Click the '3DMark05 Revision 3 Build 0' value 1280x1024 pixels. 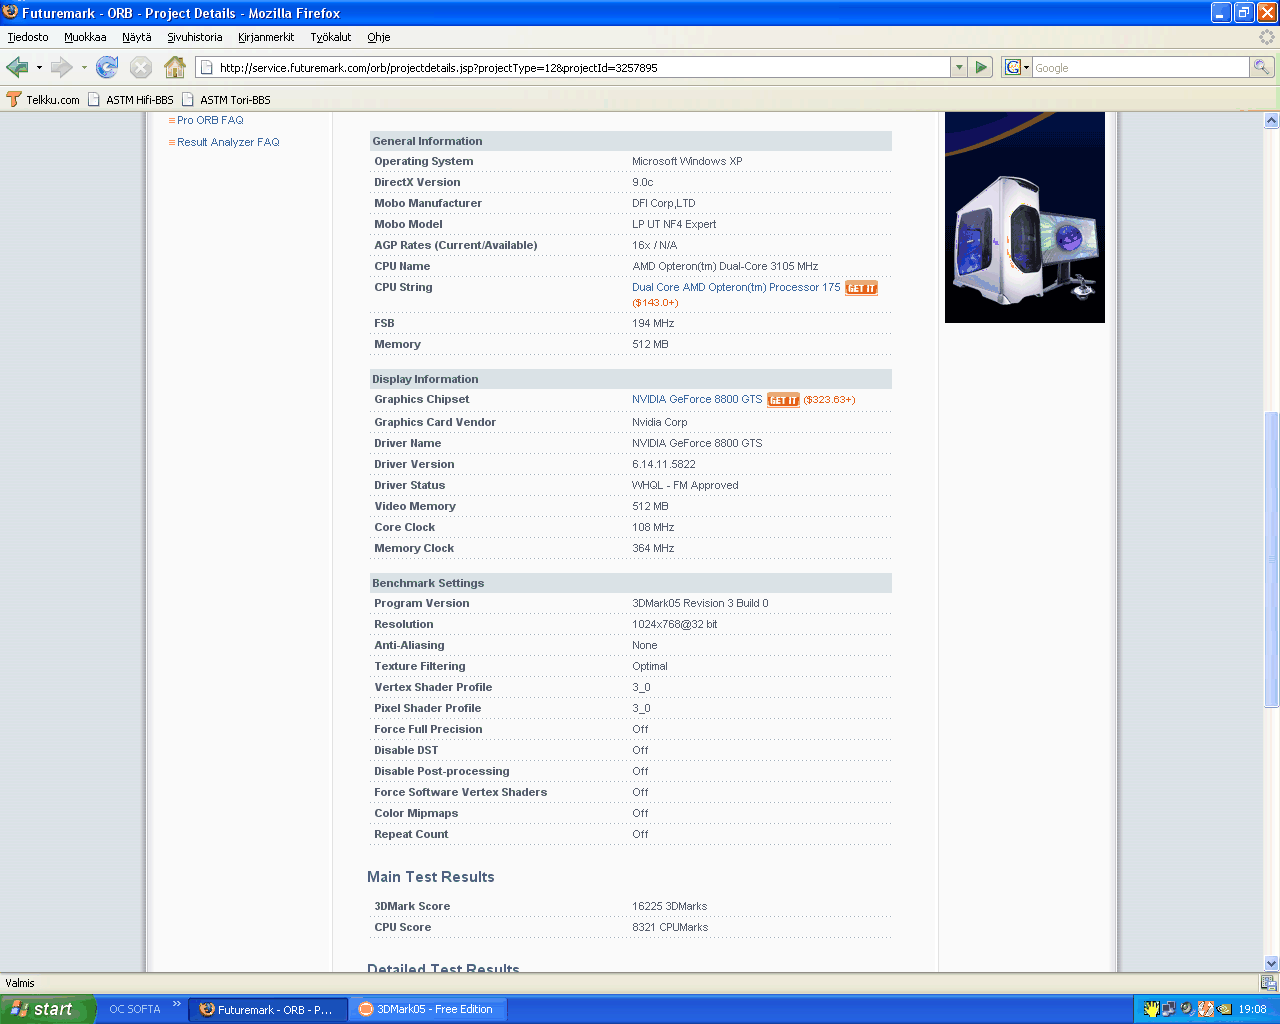[x=700, y=603]
